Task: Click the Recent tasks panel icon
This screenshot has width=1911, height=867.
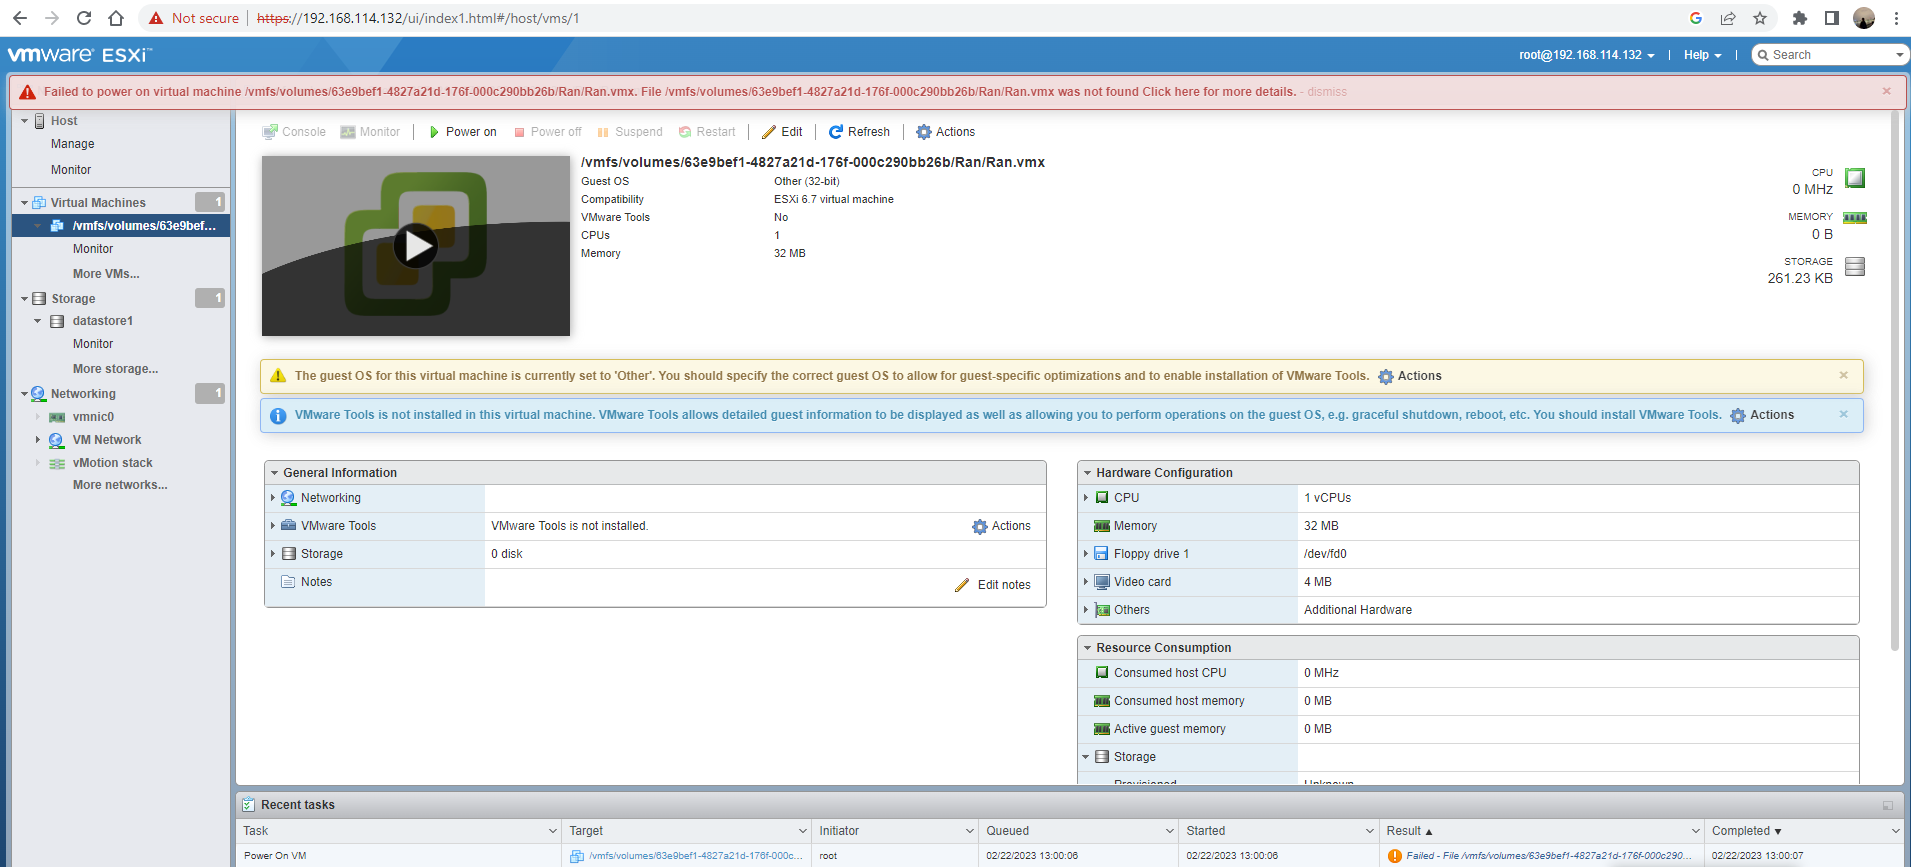Action: pos(248,805)
